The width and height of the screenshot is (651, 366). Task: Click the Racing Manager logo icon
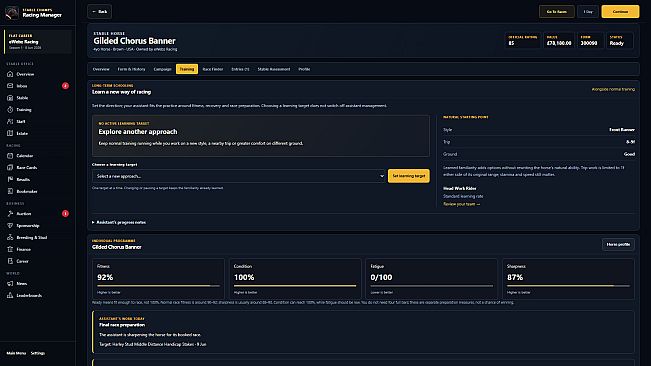pos(12,13)
